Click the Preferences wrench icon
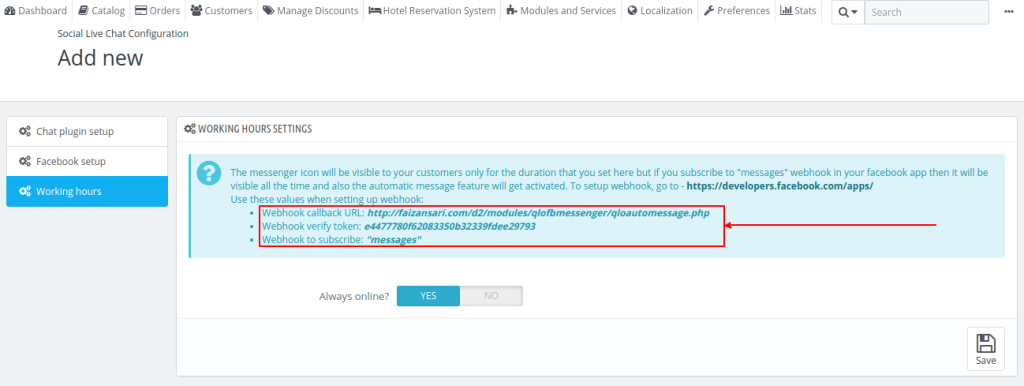This screenshot has height=386, width=1024. (709, 10)
